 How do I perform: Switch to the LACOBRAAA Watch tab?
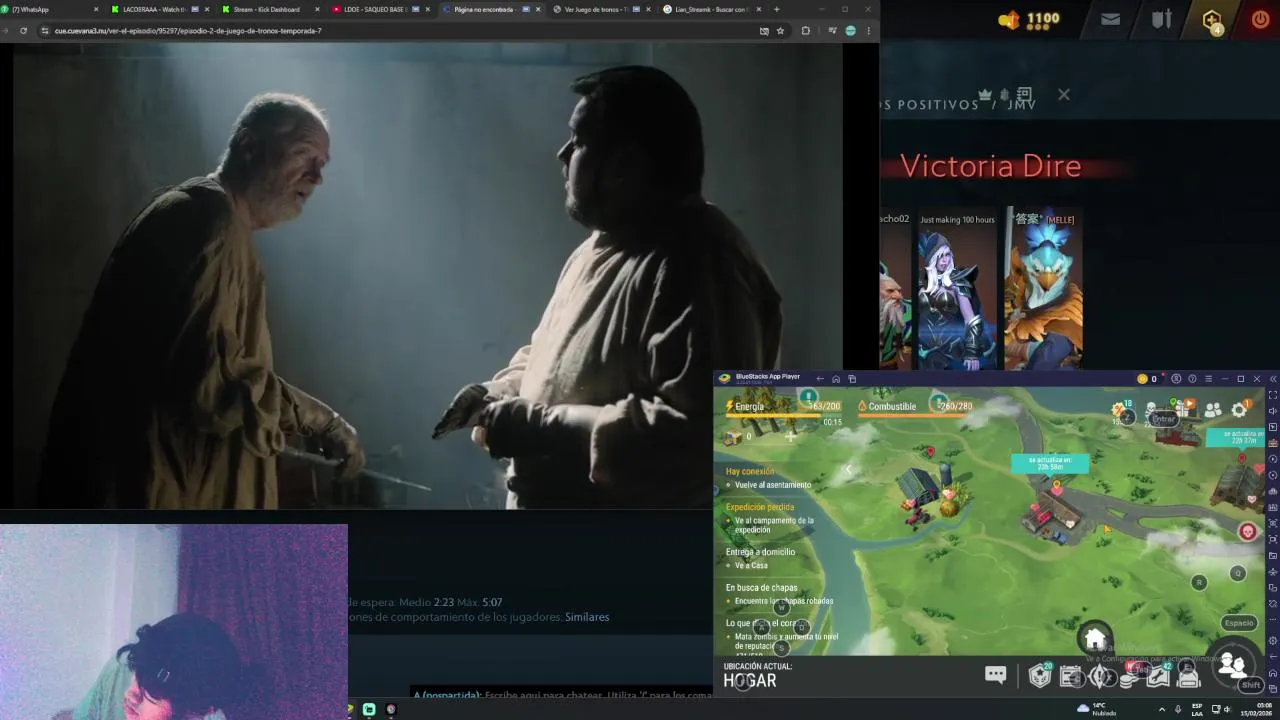tap(156, 9)
